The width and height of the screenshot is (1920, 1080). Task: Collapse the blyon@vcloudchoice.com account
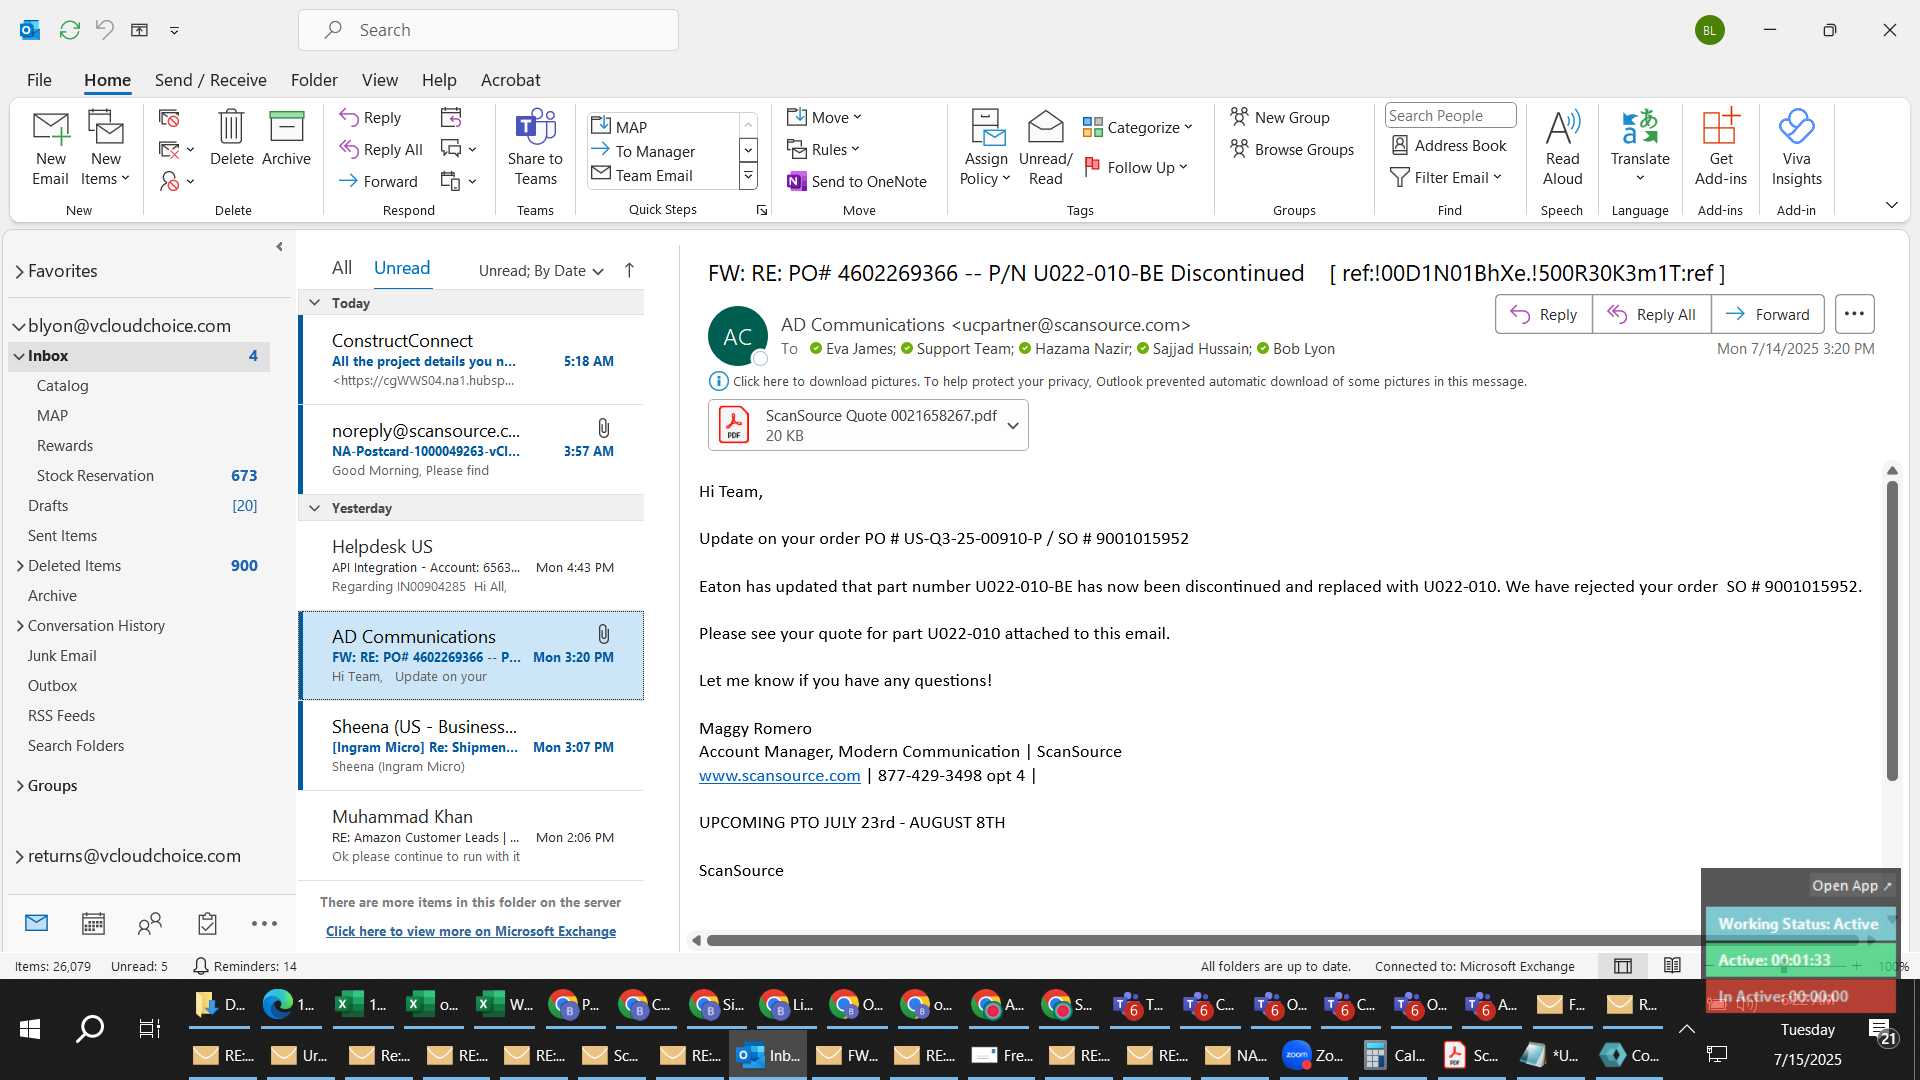click(19, 326)
